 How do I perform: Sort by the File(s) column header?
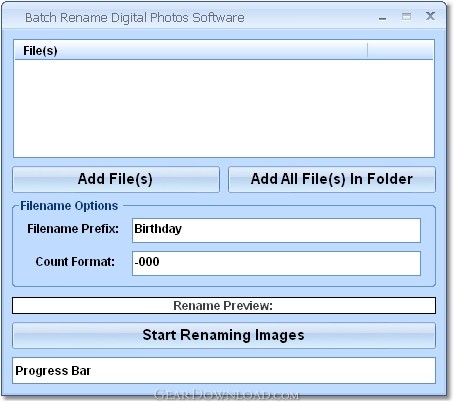click(191, 51)
